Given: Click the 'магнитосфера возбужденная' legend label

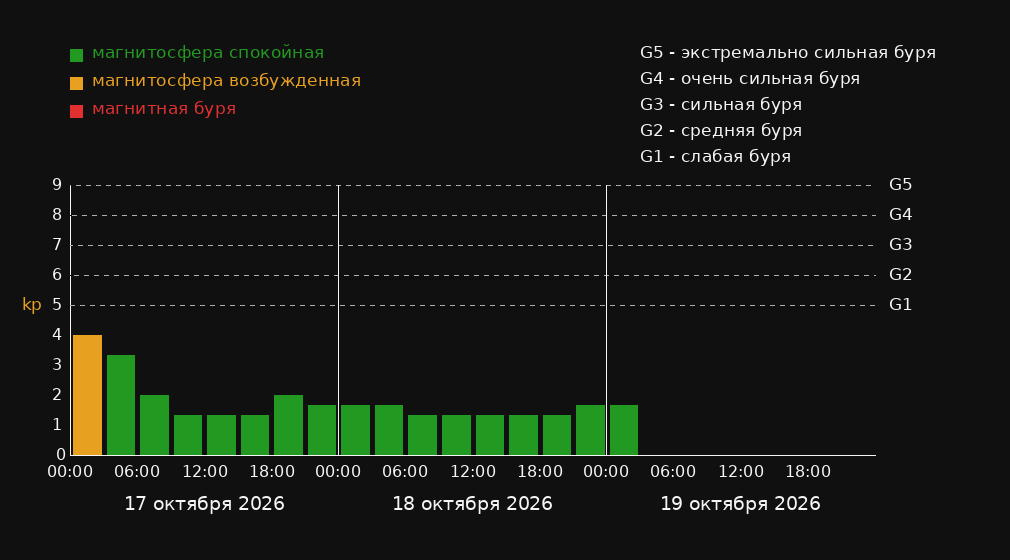Looking at the screenshot, I should click(x=227, y=81).
